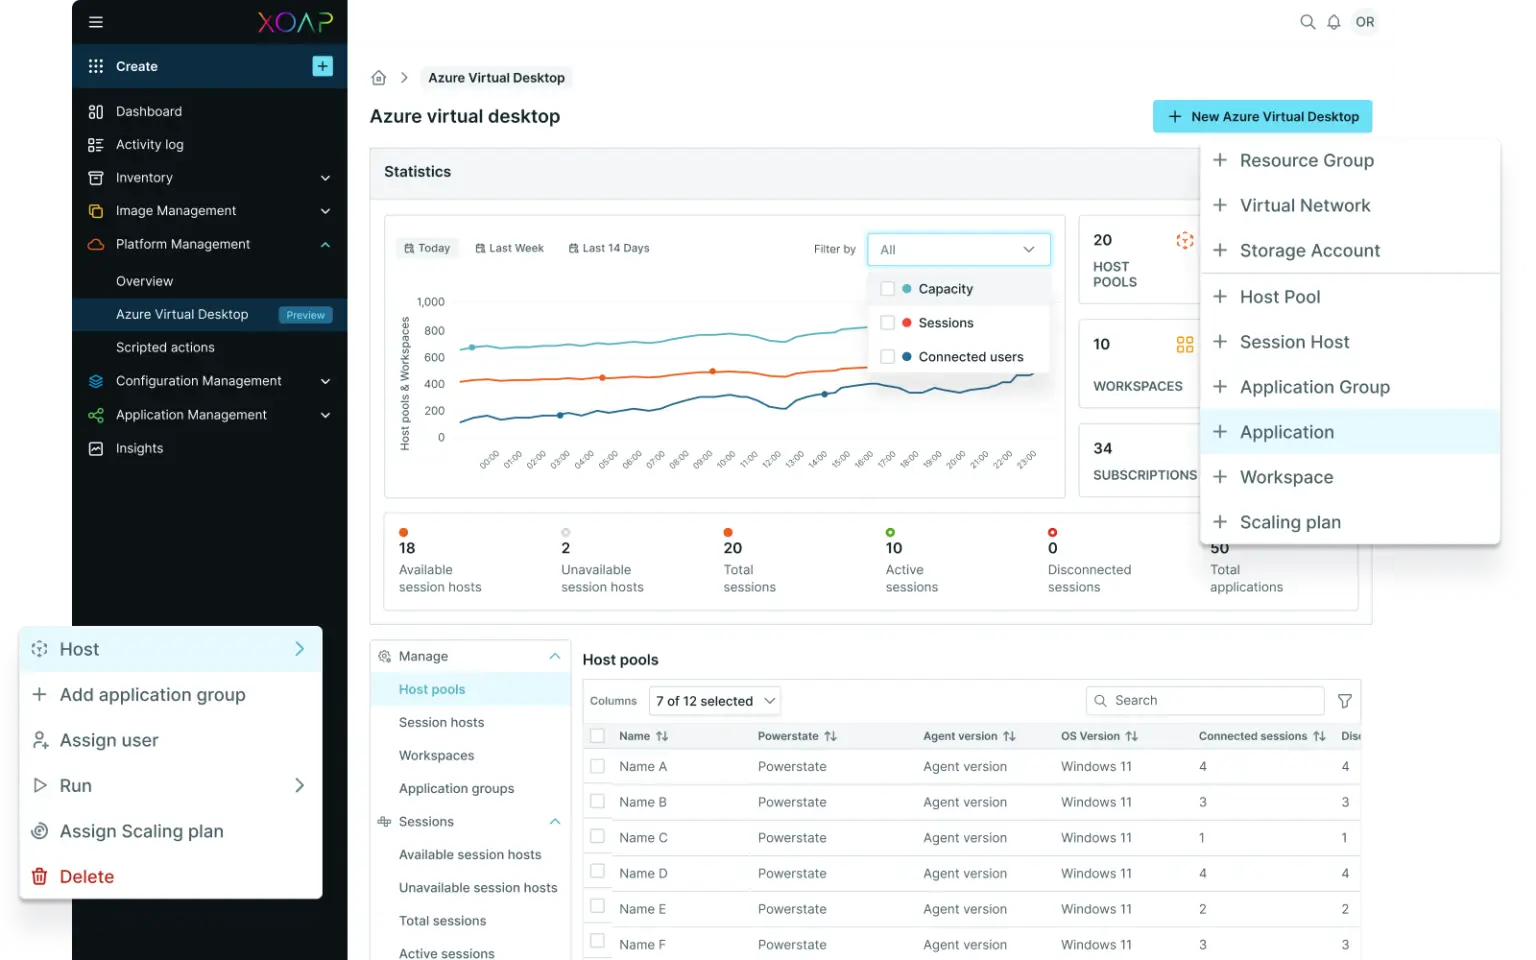Select the Last Week time range
The width and height of the screenshot is (1536, 960).
(509, 248)
